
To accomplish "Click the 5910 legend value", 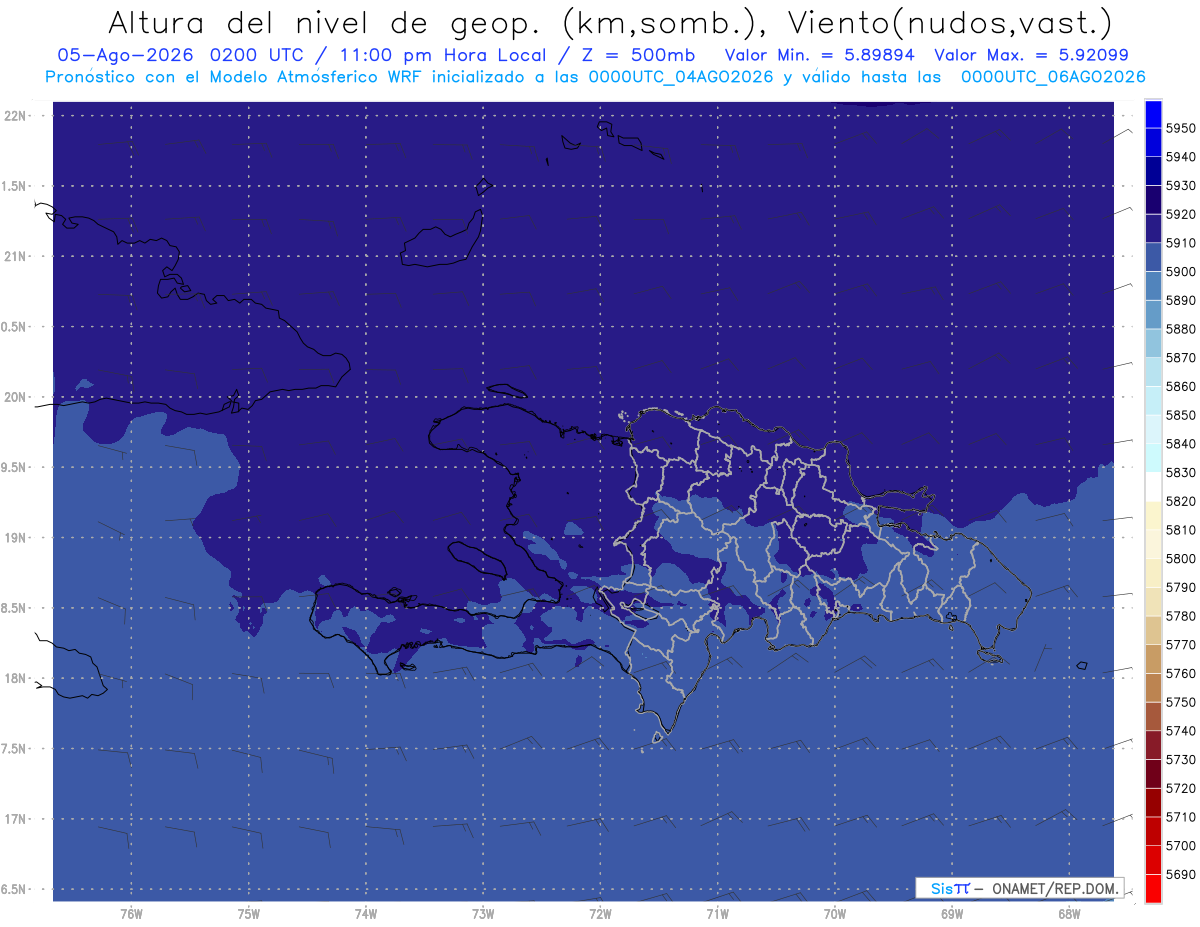I will coord(1181,243).
